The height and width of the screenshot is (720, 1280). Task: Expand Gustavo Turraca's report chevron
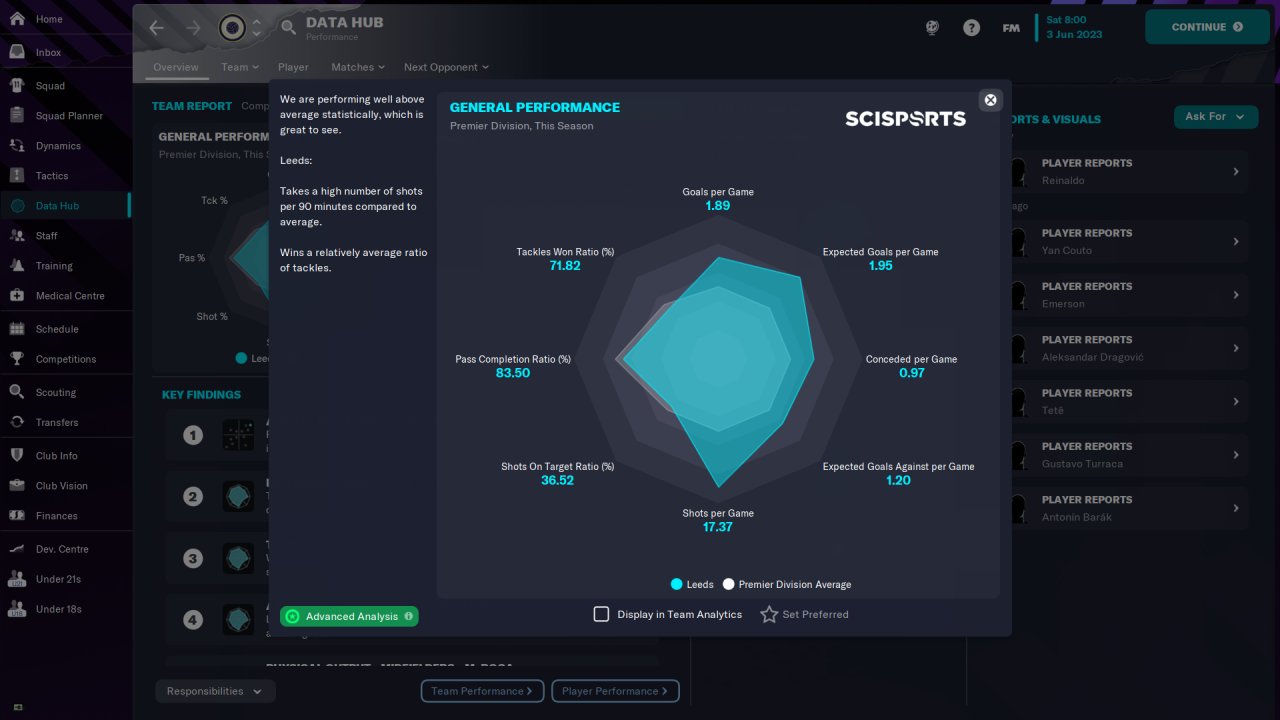coord(1236,455)
